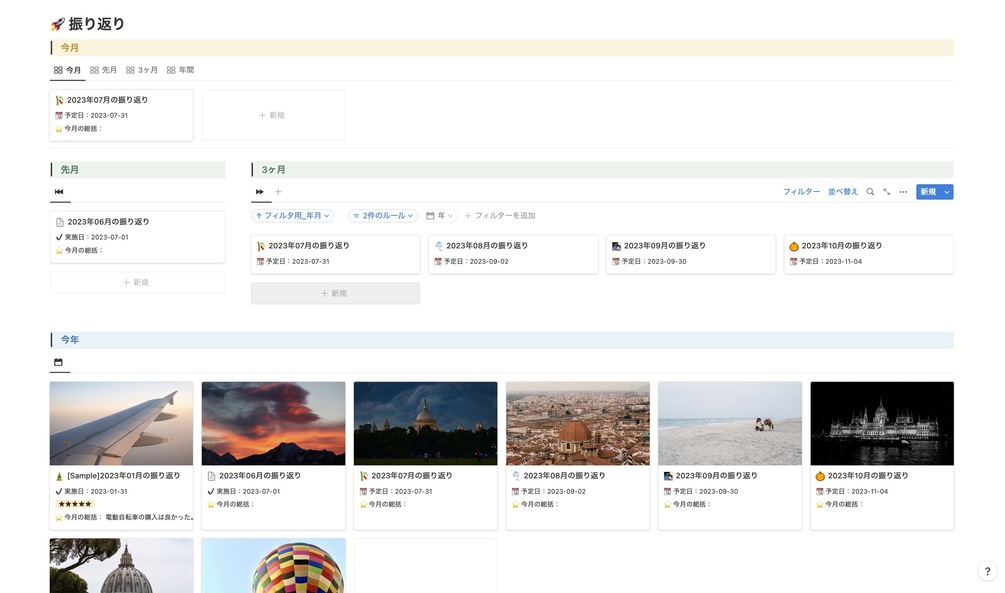Open the red sunset clouds thumbnail
Screen dimensions: 1005x593
click(274, 424)
